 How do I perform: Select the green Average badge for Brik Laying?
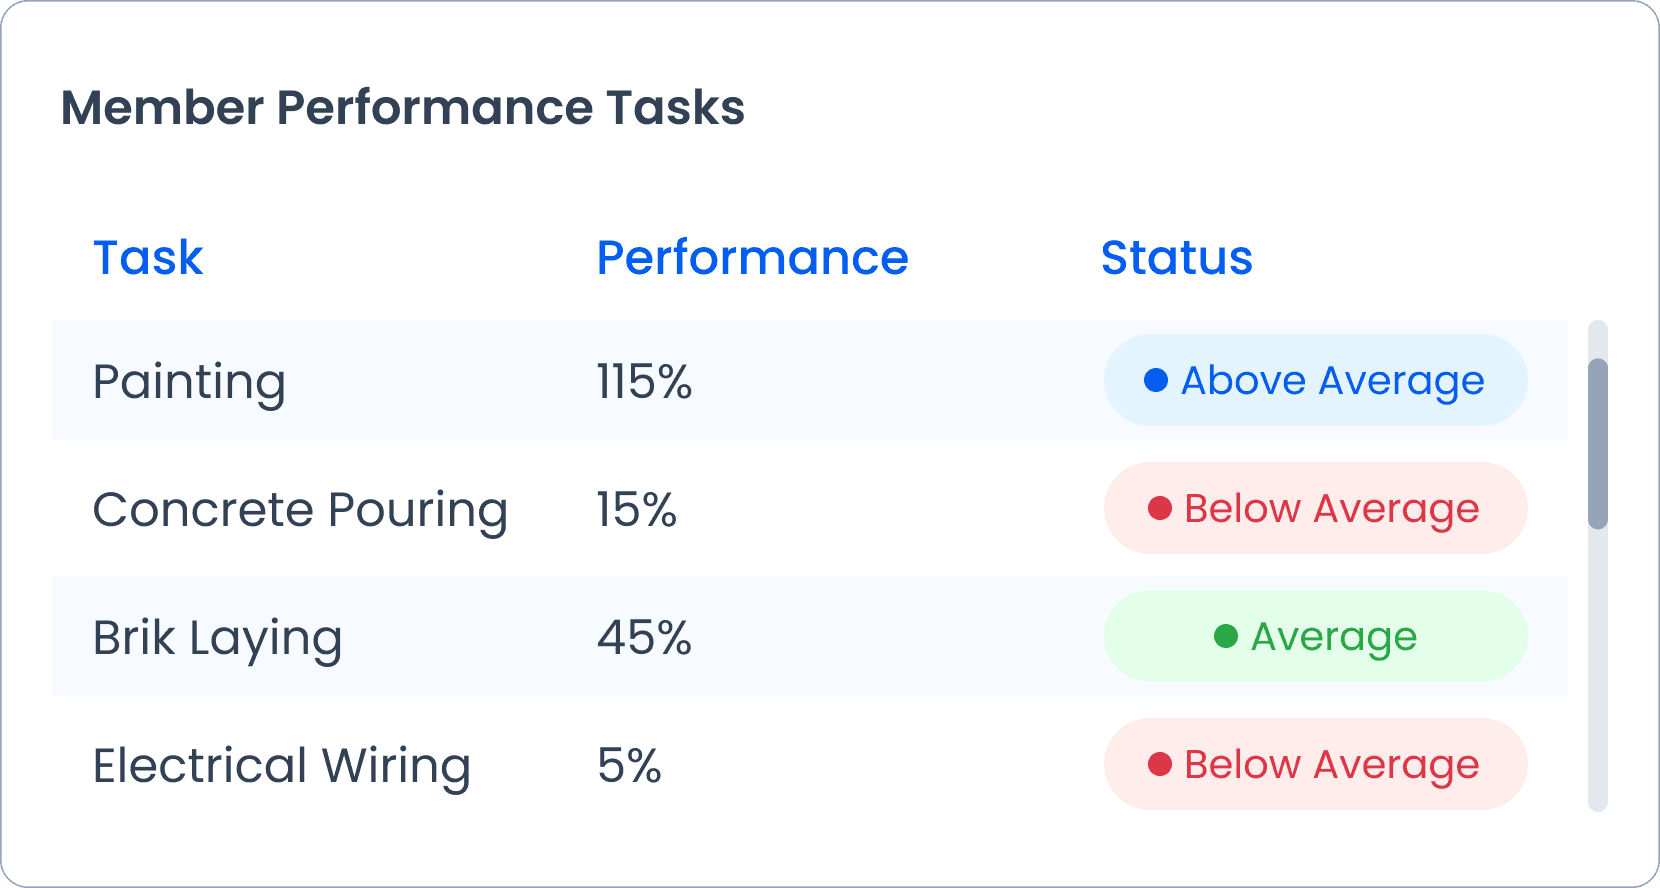coord(1315,636)
